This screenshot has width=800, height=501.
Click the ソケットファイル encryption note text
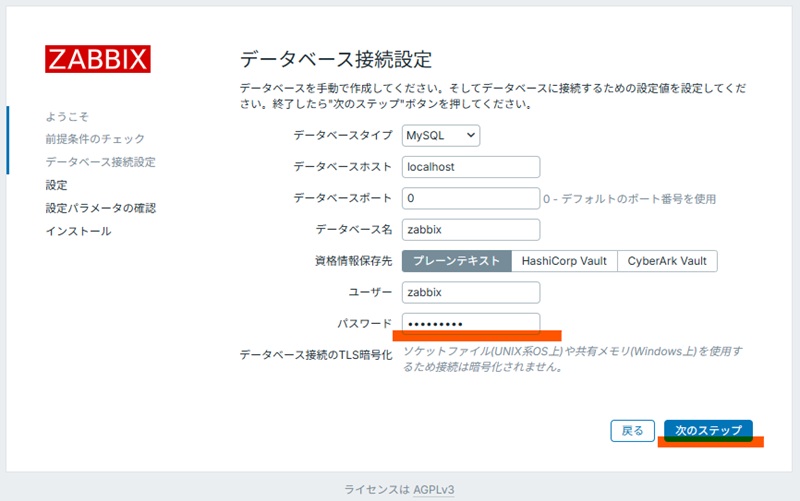572,359
